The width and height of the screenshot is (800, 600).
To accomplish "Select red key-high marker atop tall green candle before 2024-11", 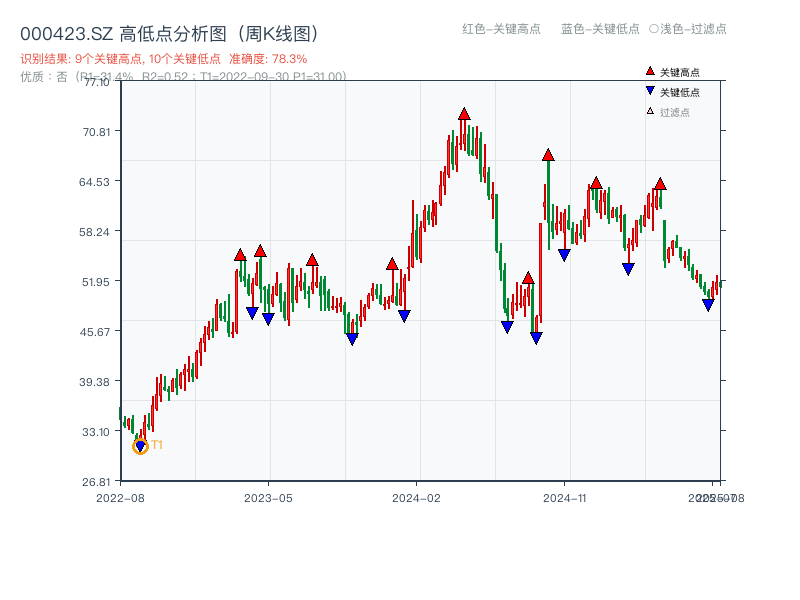I will pyautogui.click(x=548, y=155).
